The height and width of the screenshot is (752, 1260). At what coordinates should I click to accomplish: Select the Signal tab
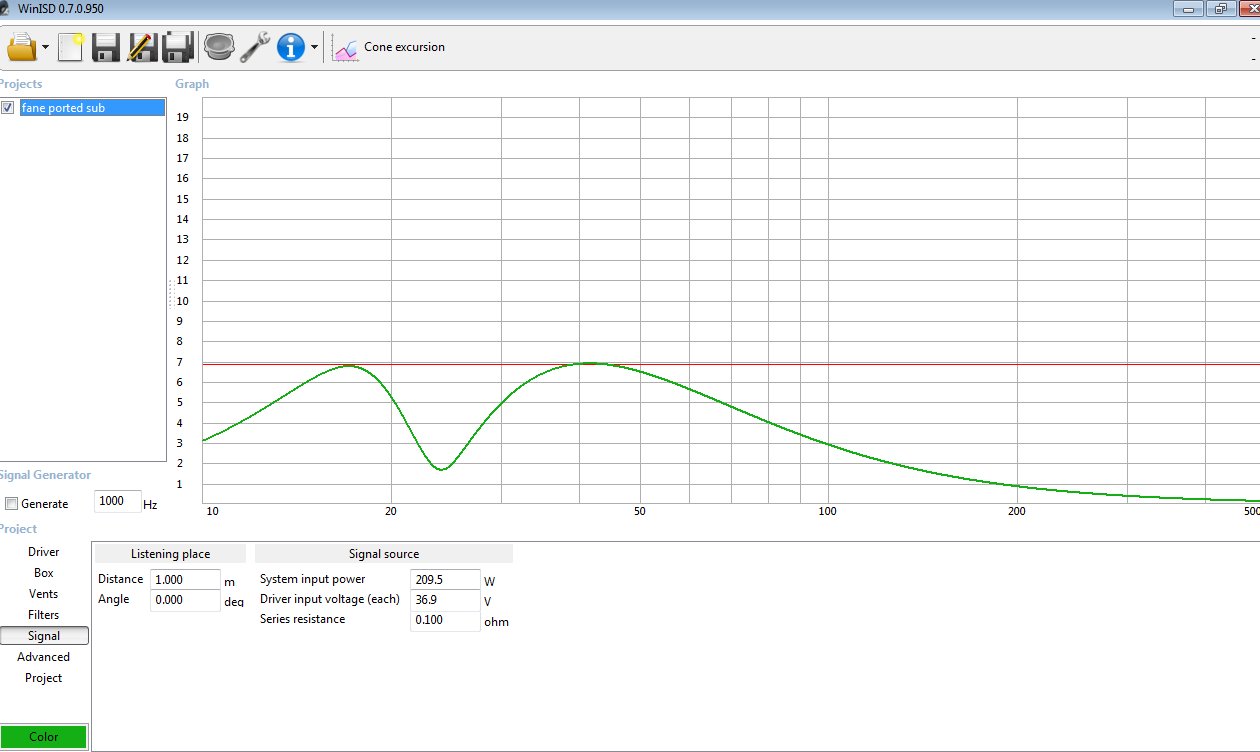click(x=44, y=636)
